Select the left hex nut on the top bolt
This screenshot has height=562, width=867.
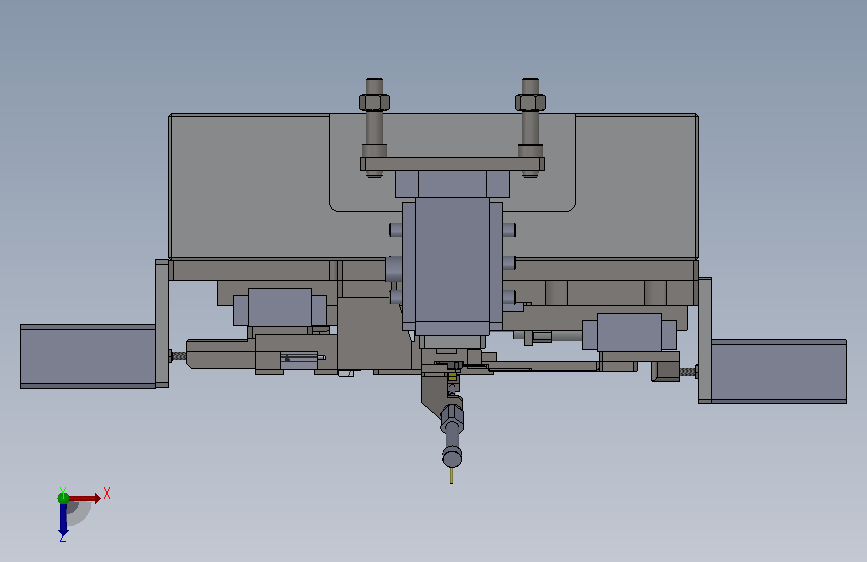(x=374, y=102)
